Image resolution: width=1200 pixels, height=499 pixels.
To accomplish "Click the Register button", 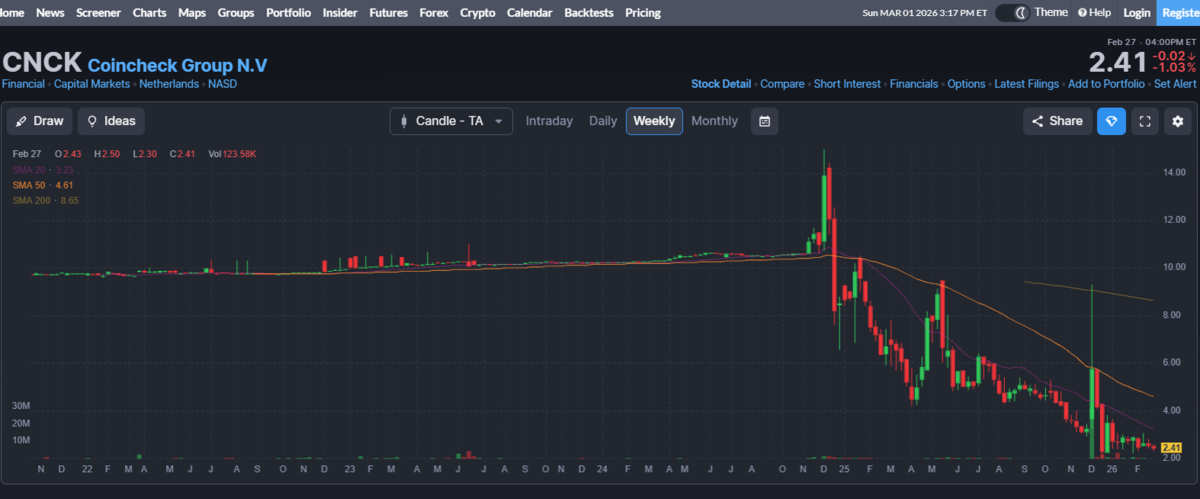I will tap(1181, 13).
